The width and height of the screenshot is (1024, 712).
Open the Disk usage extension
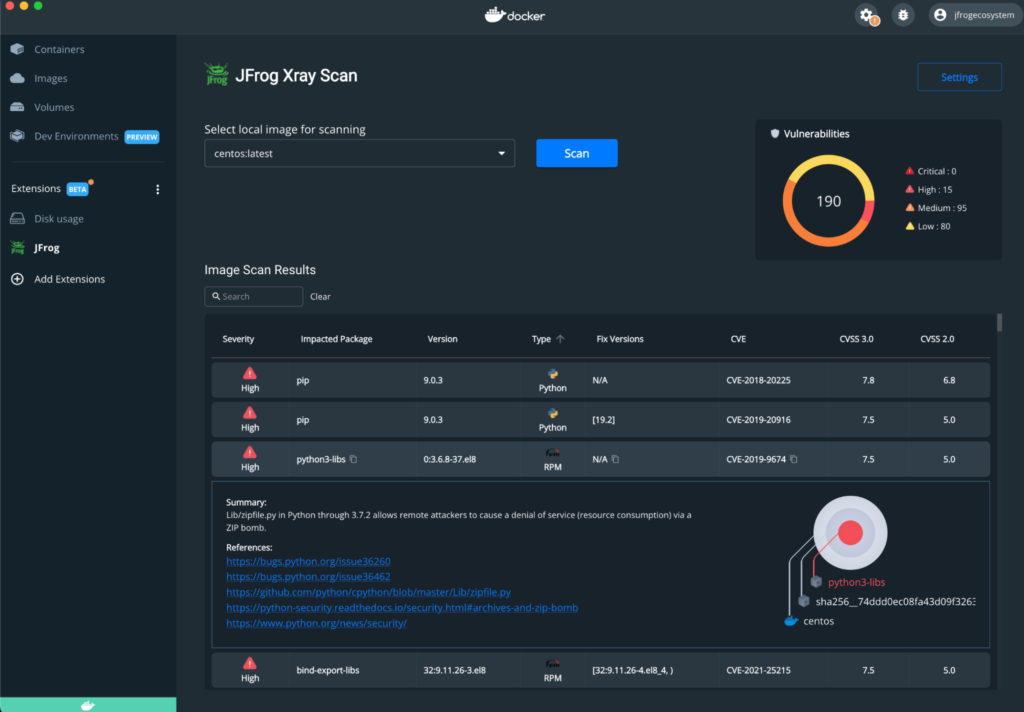[x=17, y=218]
